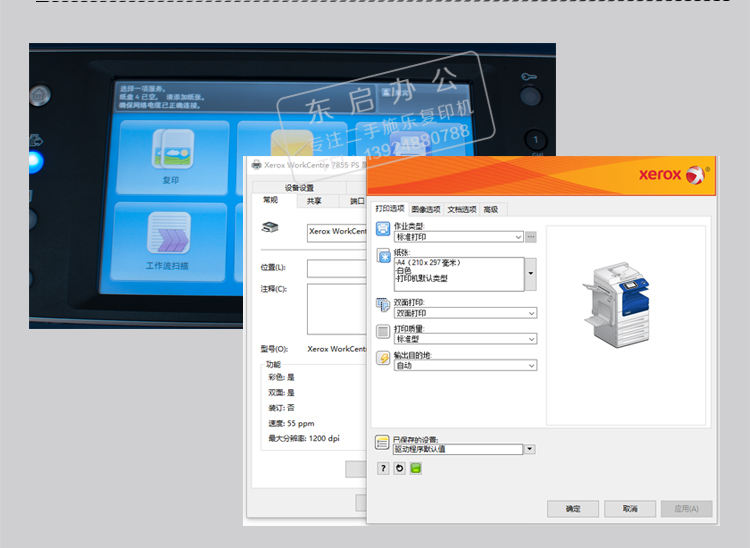Switch to the 高级 advanced tab
750x548 pixels.
[x=491, y=209]
